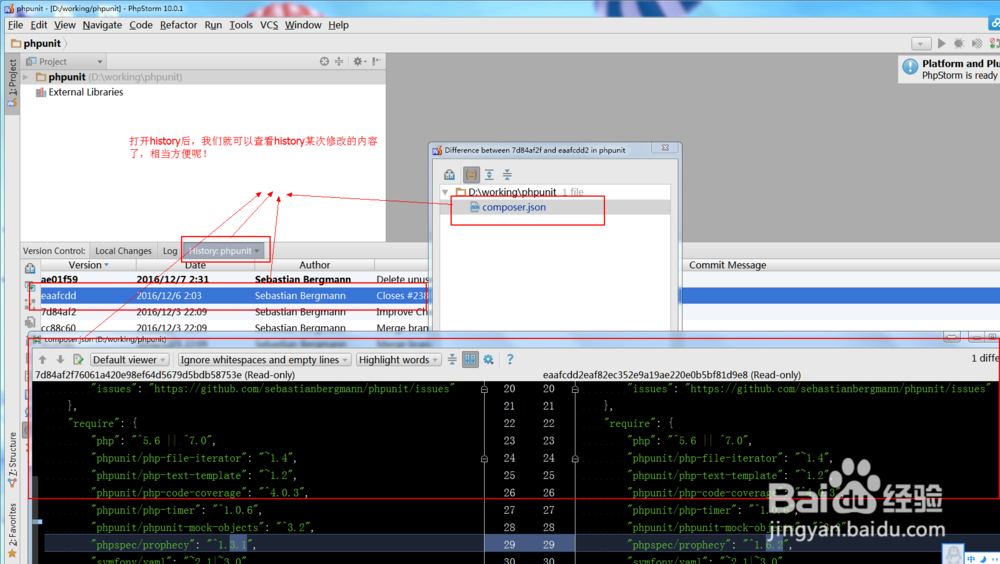Click the Run with Coverage icon
The height and width of the screenshot is (564, 1000).
pyautogui.click(x=976, y=43)
